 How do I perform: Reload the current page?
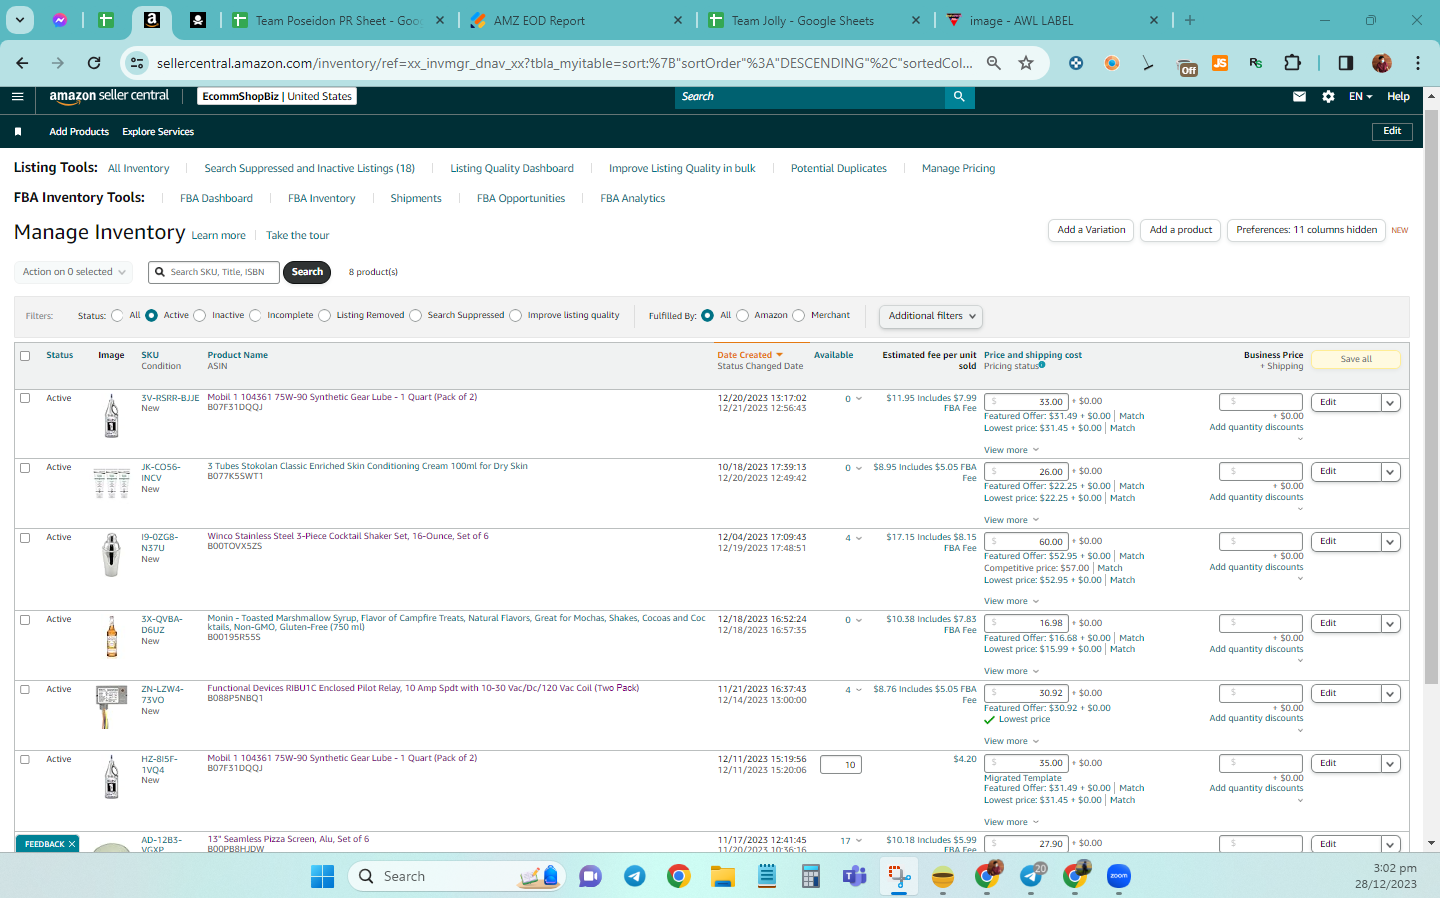(x=94, y=63)
